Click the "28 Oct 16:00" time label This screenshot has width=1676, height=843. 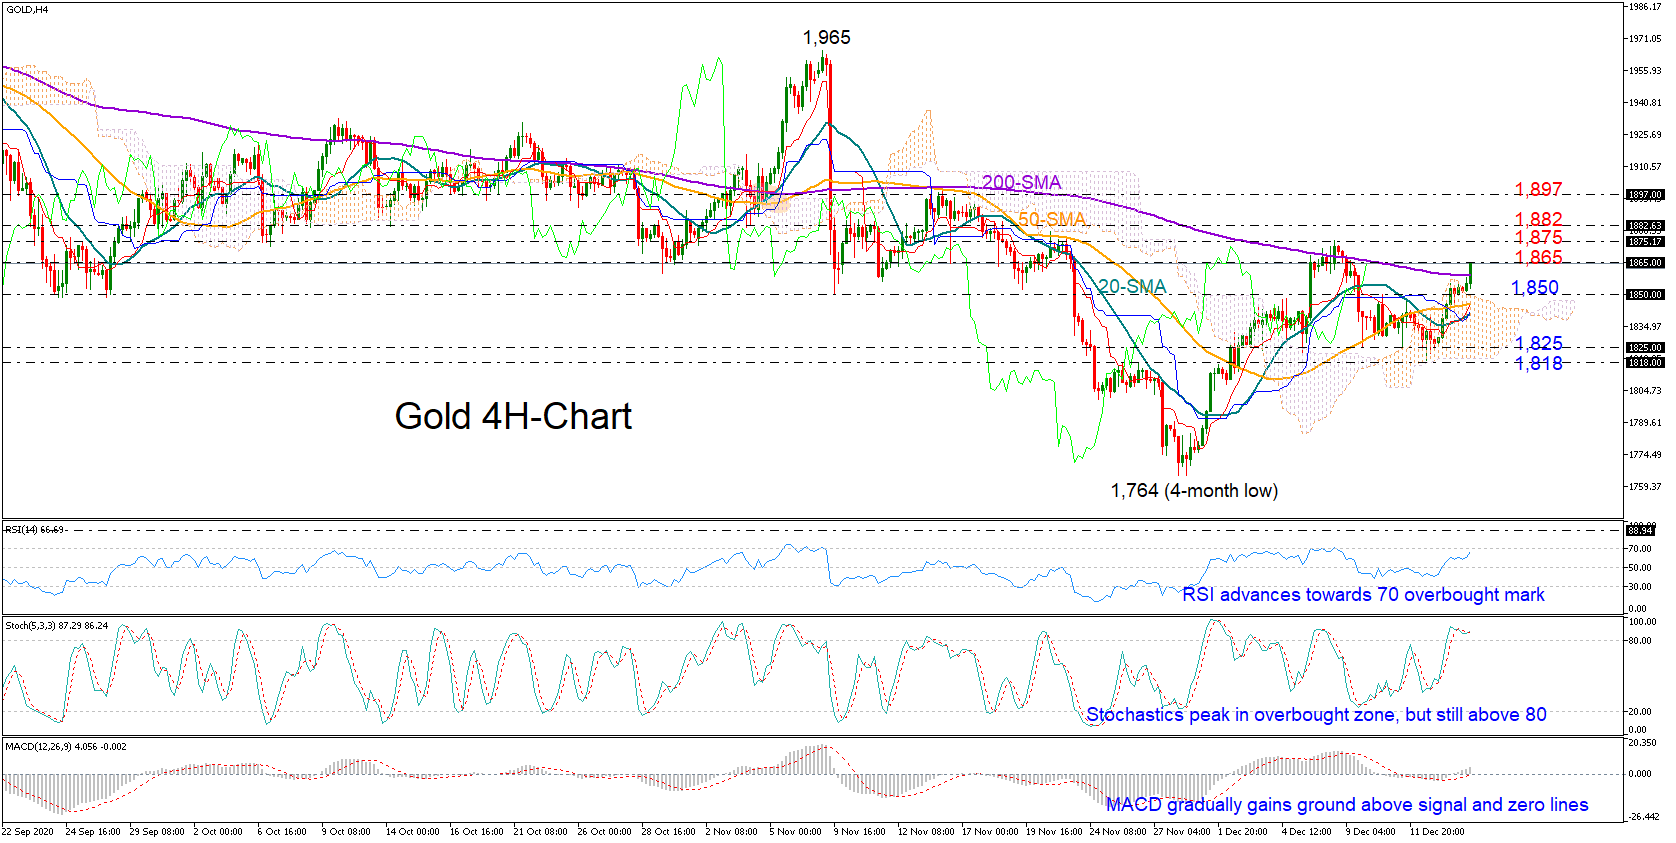(668, 832)
